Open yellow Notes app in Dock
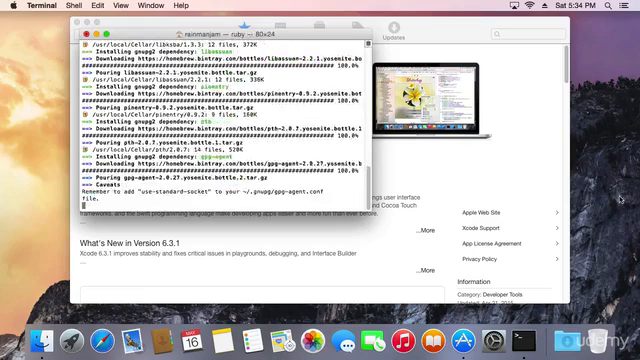 (x=223, y=341)
